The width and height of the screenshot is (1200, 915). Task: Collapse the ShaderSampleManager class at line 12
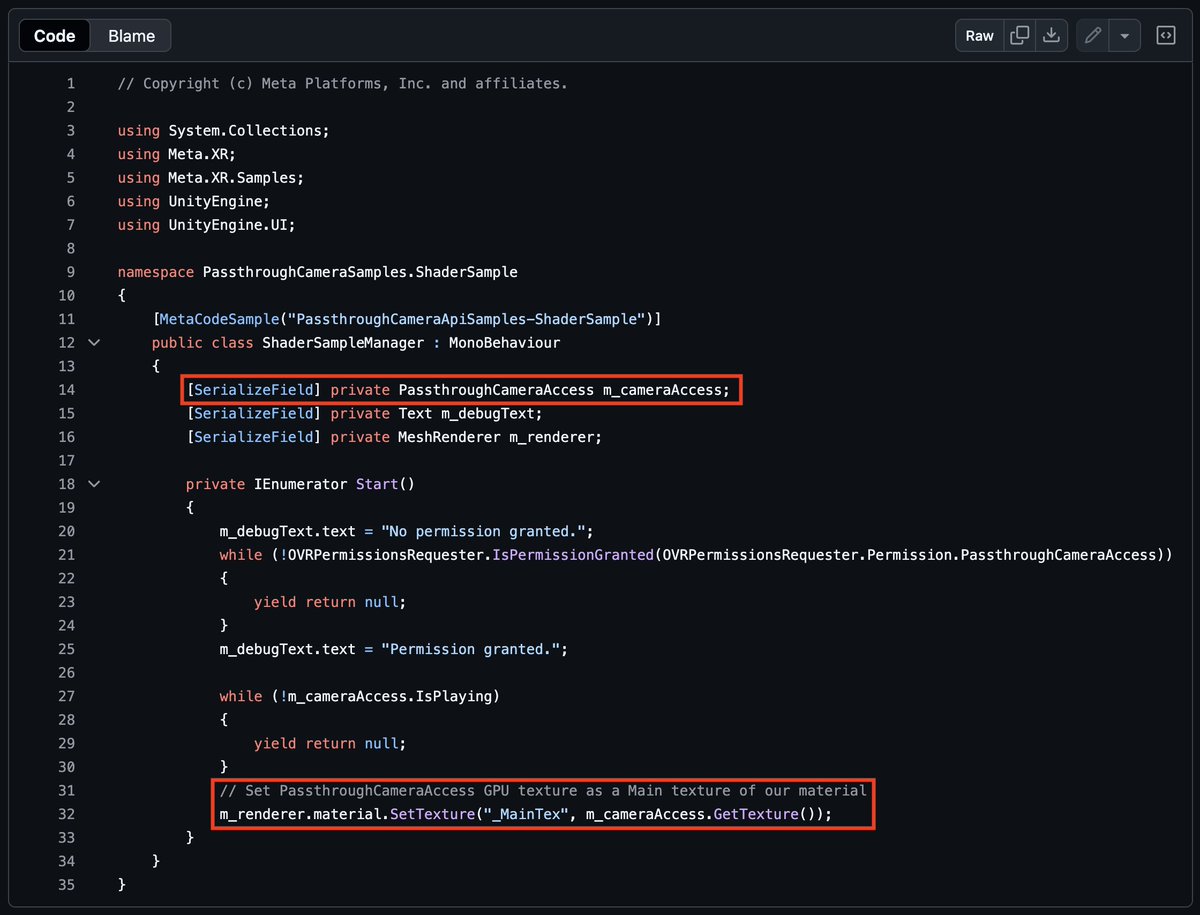[93, 342]
